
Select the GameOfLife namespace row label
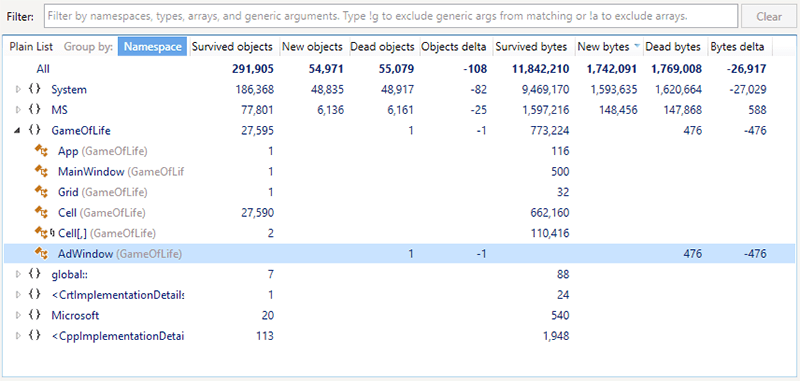tap(81, 131)
